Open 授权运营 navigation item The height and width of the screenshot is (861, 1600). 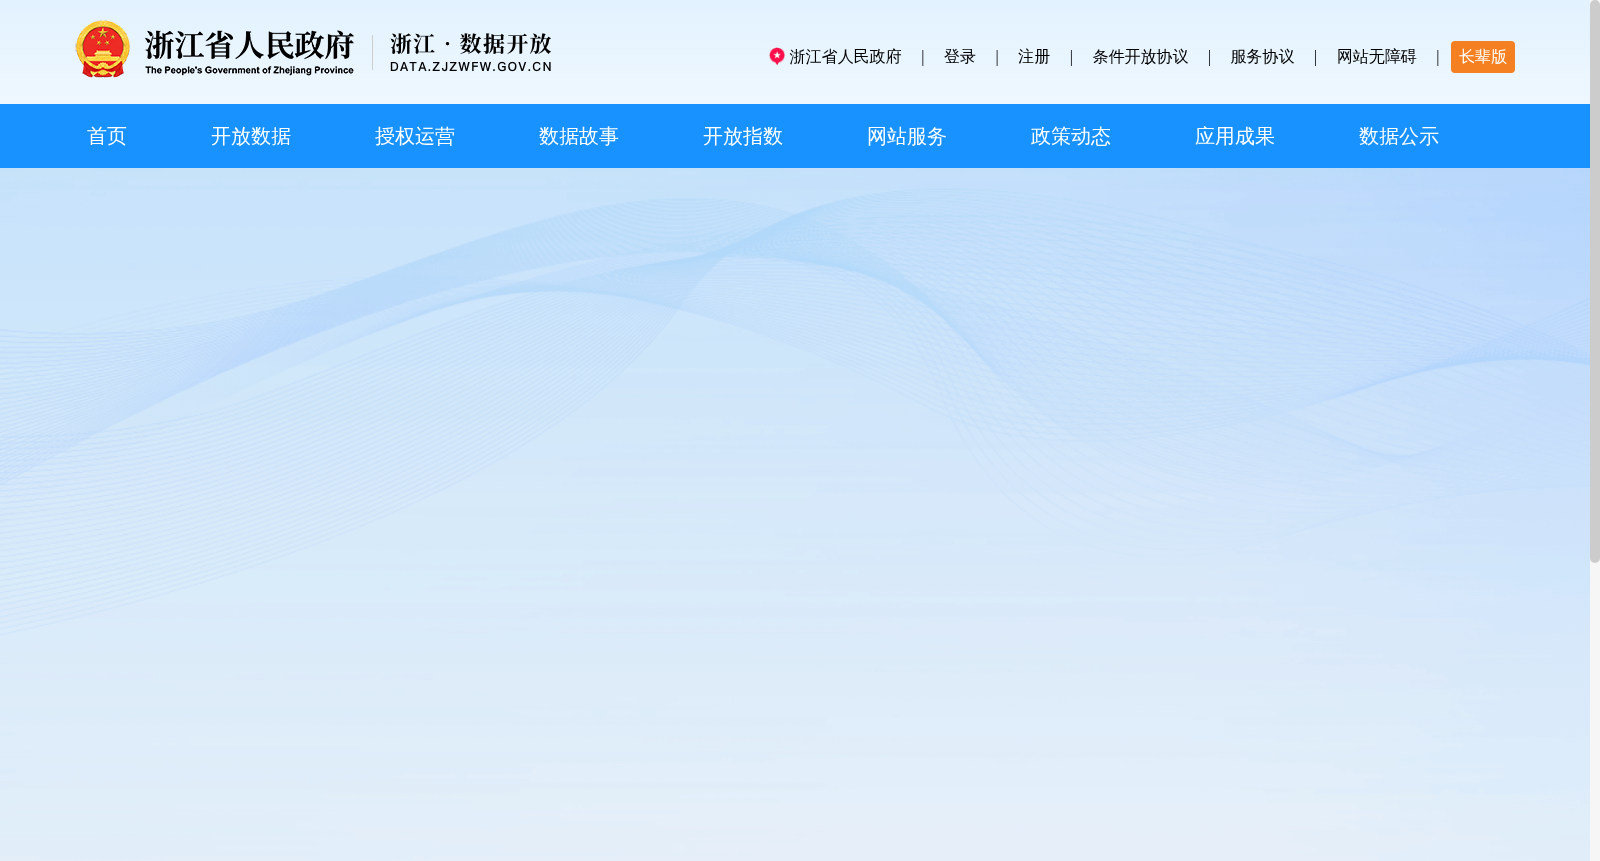tap(415, 136)
